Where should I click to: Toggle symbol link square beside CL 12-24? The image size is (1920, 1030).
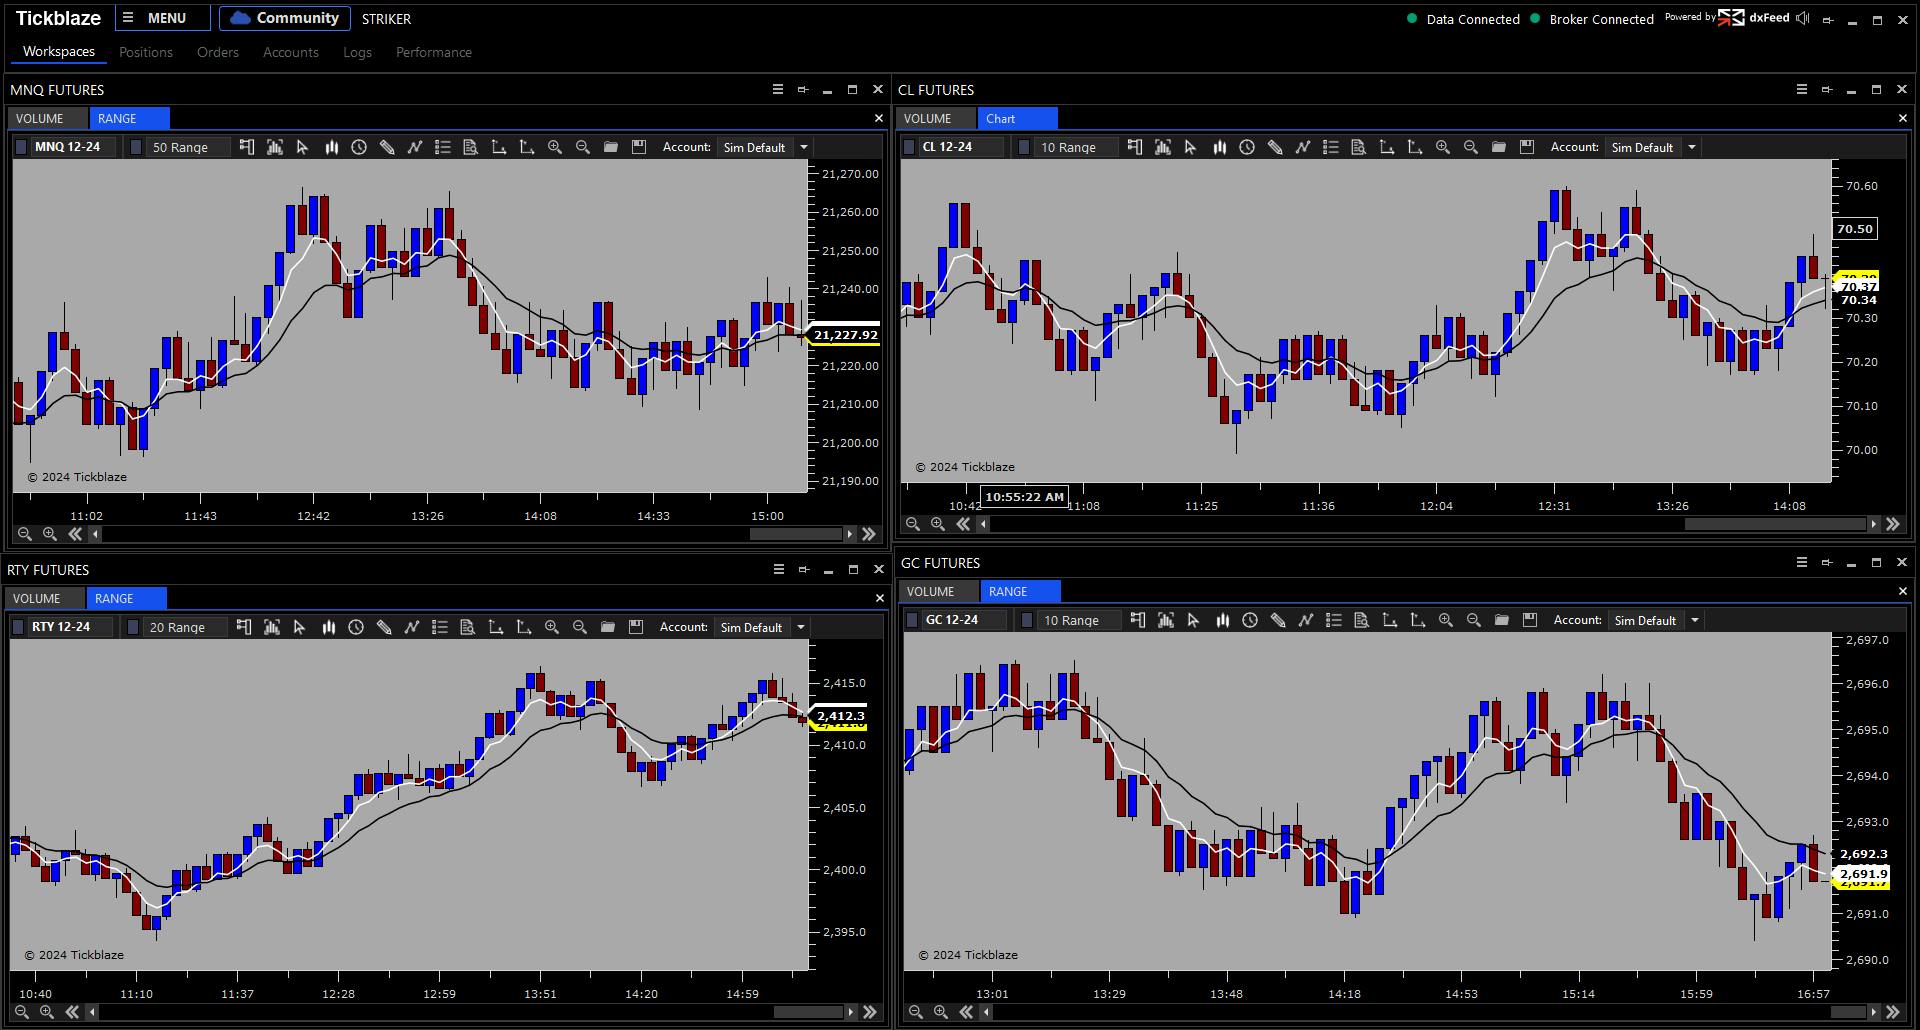point(909,147)
